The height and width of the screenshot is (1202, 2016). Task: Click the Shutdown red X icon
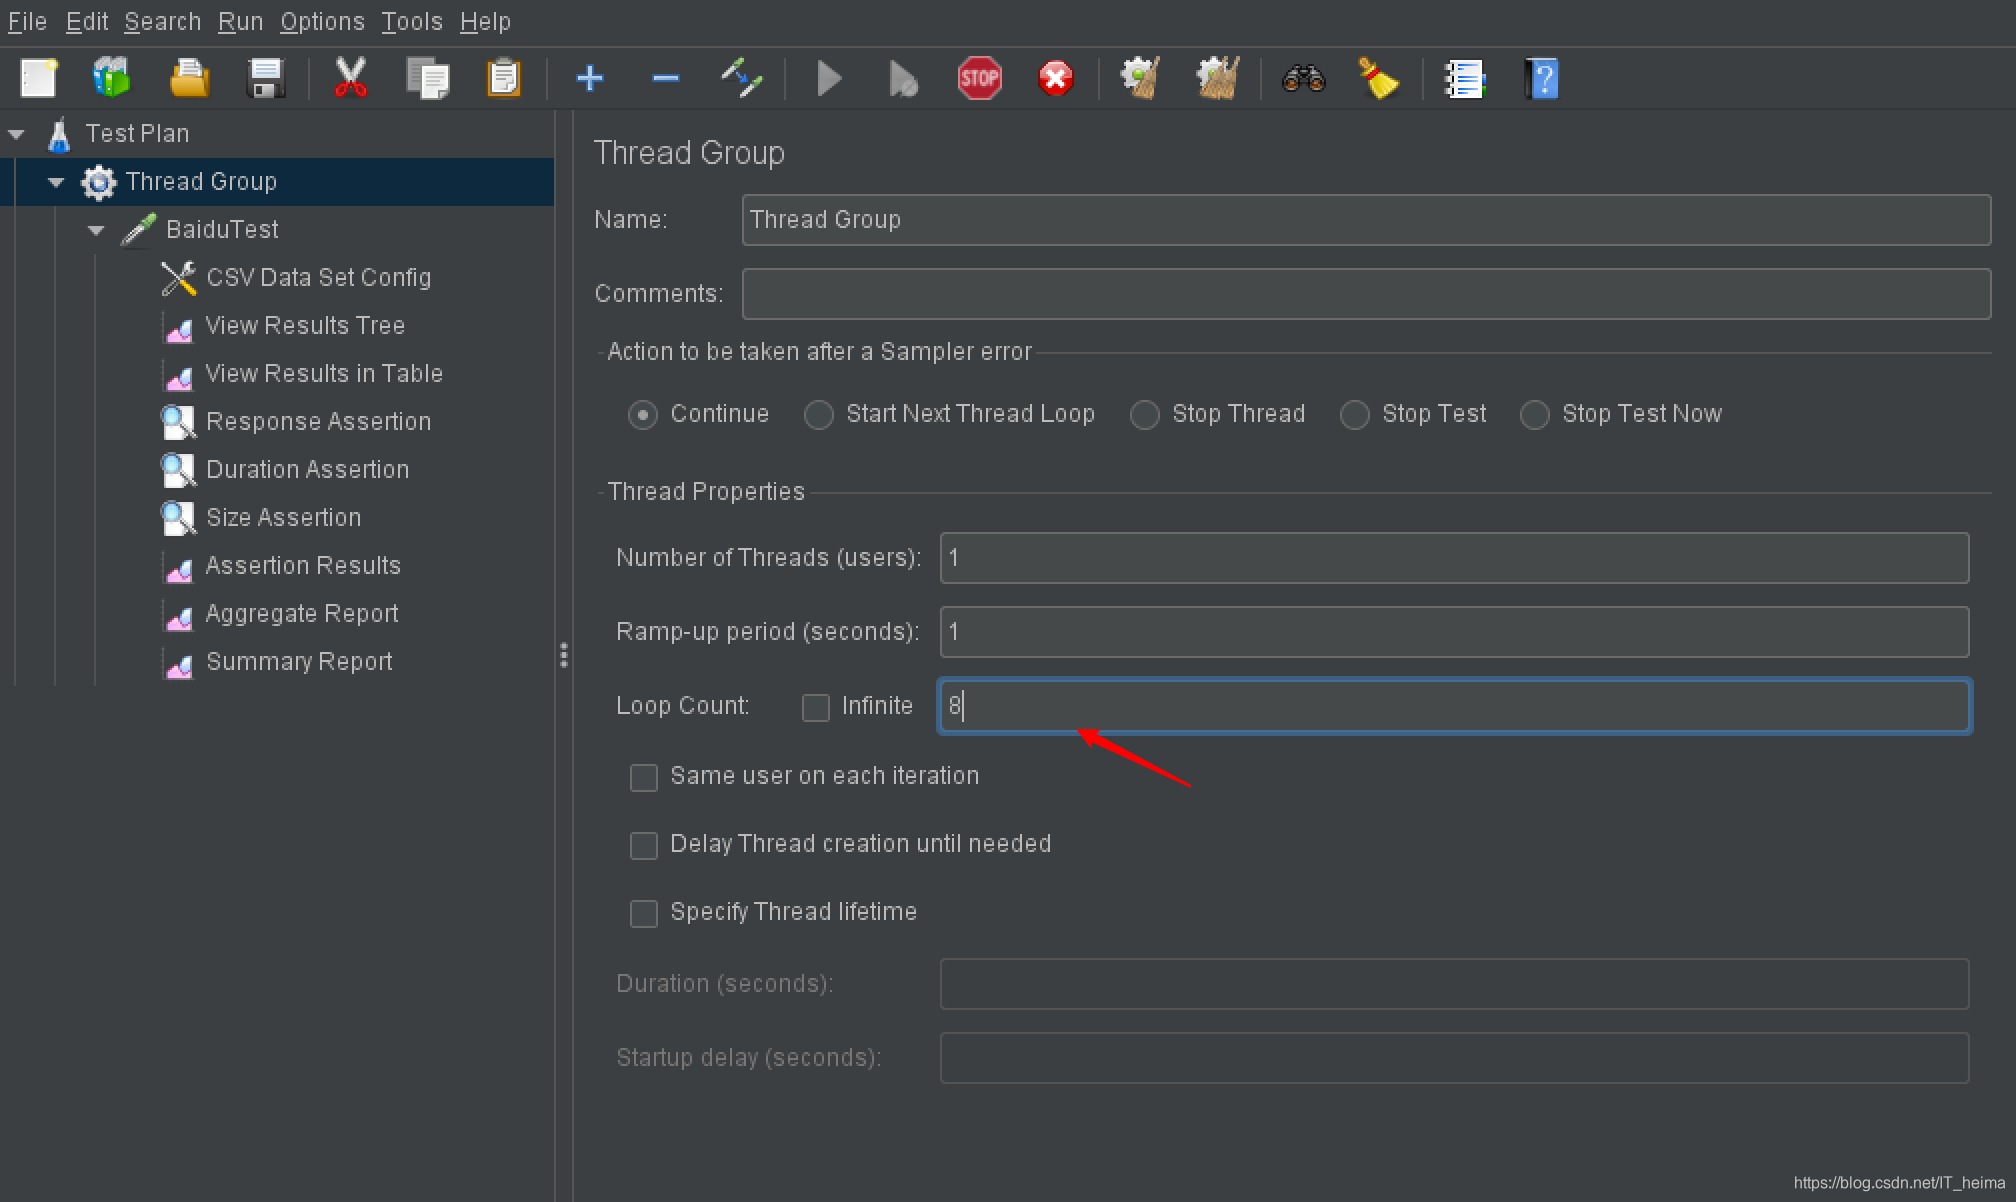1055,79
